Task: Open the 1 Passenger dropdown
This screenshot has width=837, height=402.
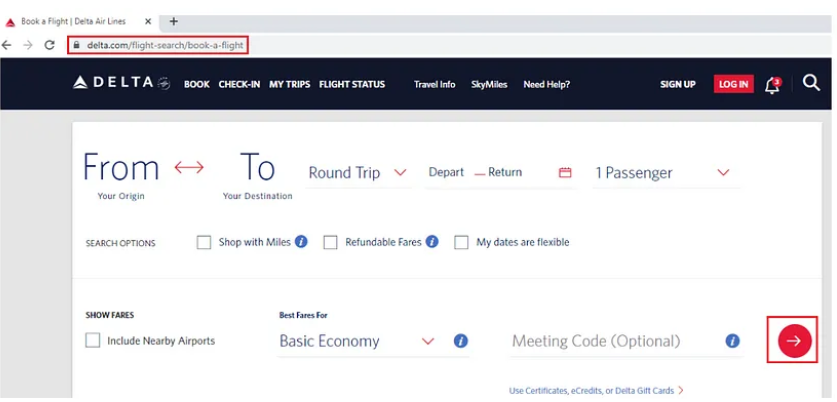Action: (x=666, y=173)
